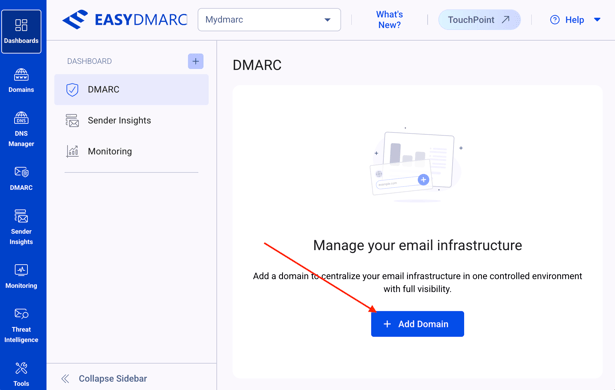615x390 pixels.
Task: Click the DASHBOARD section label
Action: [x=89, y=61]
